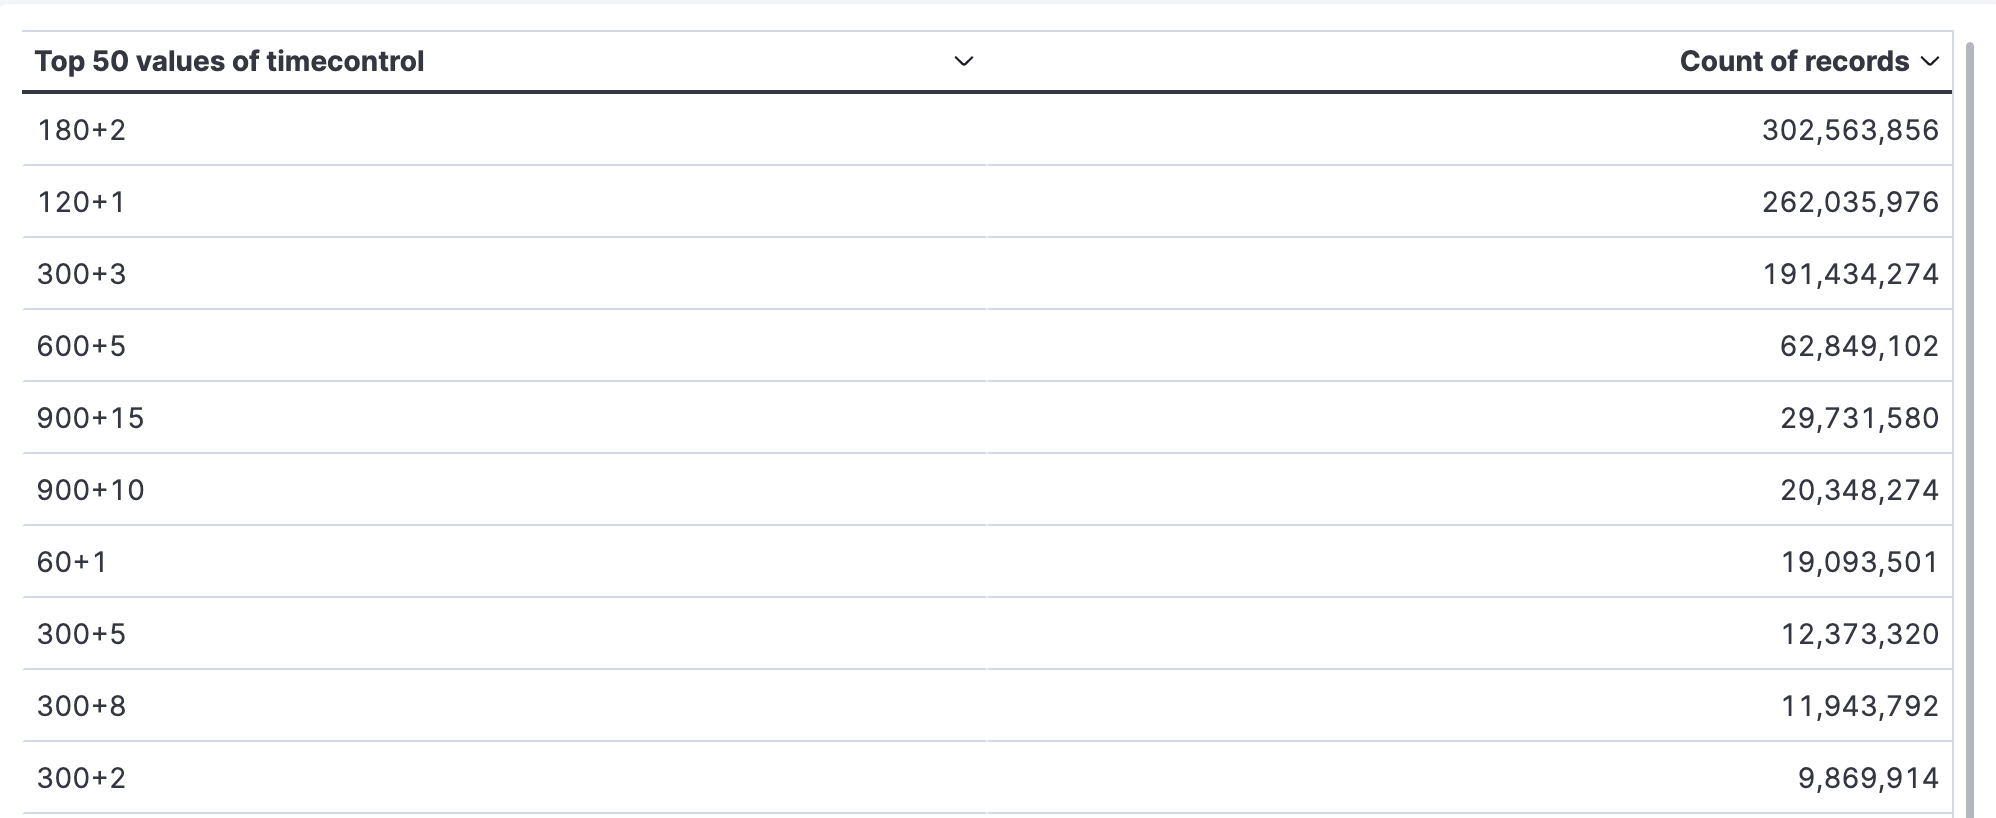Select the 600+5 timecontrol cell

coord(504,346)
